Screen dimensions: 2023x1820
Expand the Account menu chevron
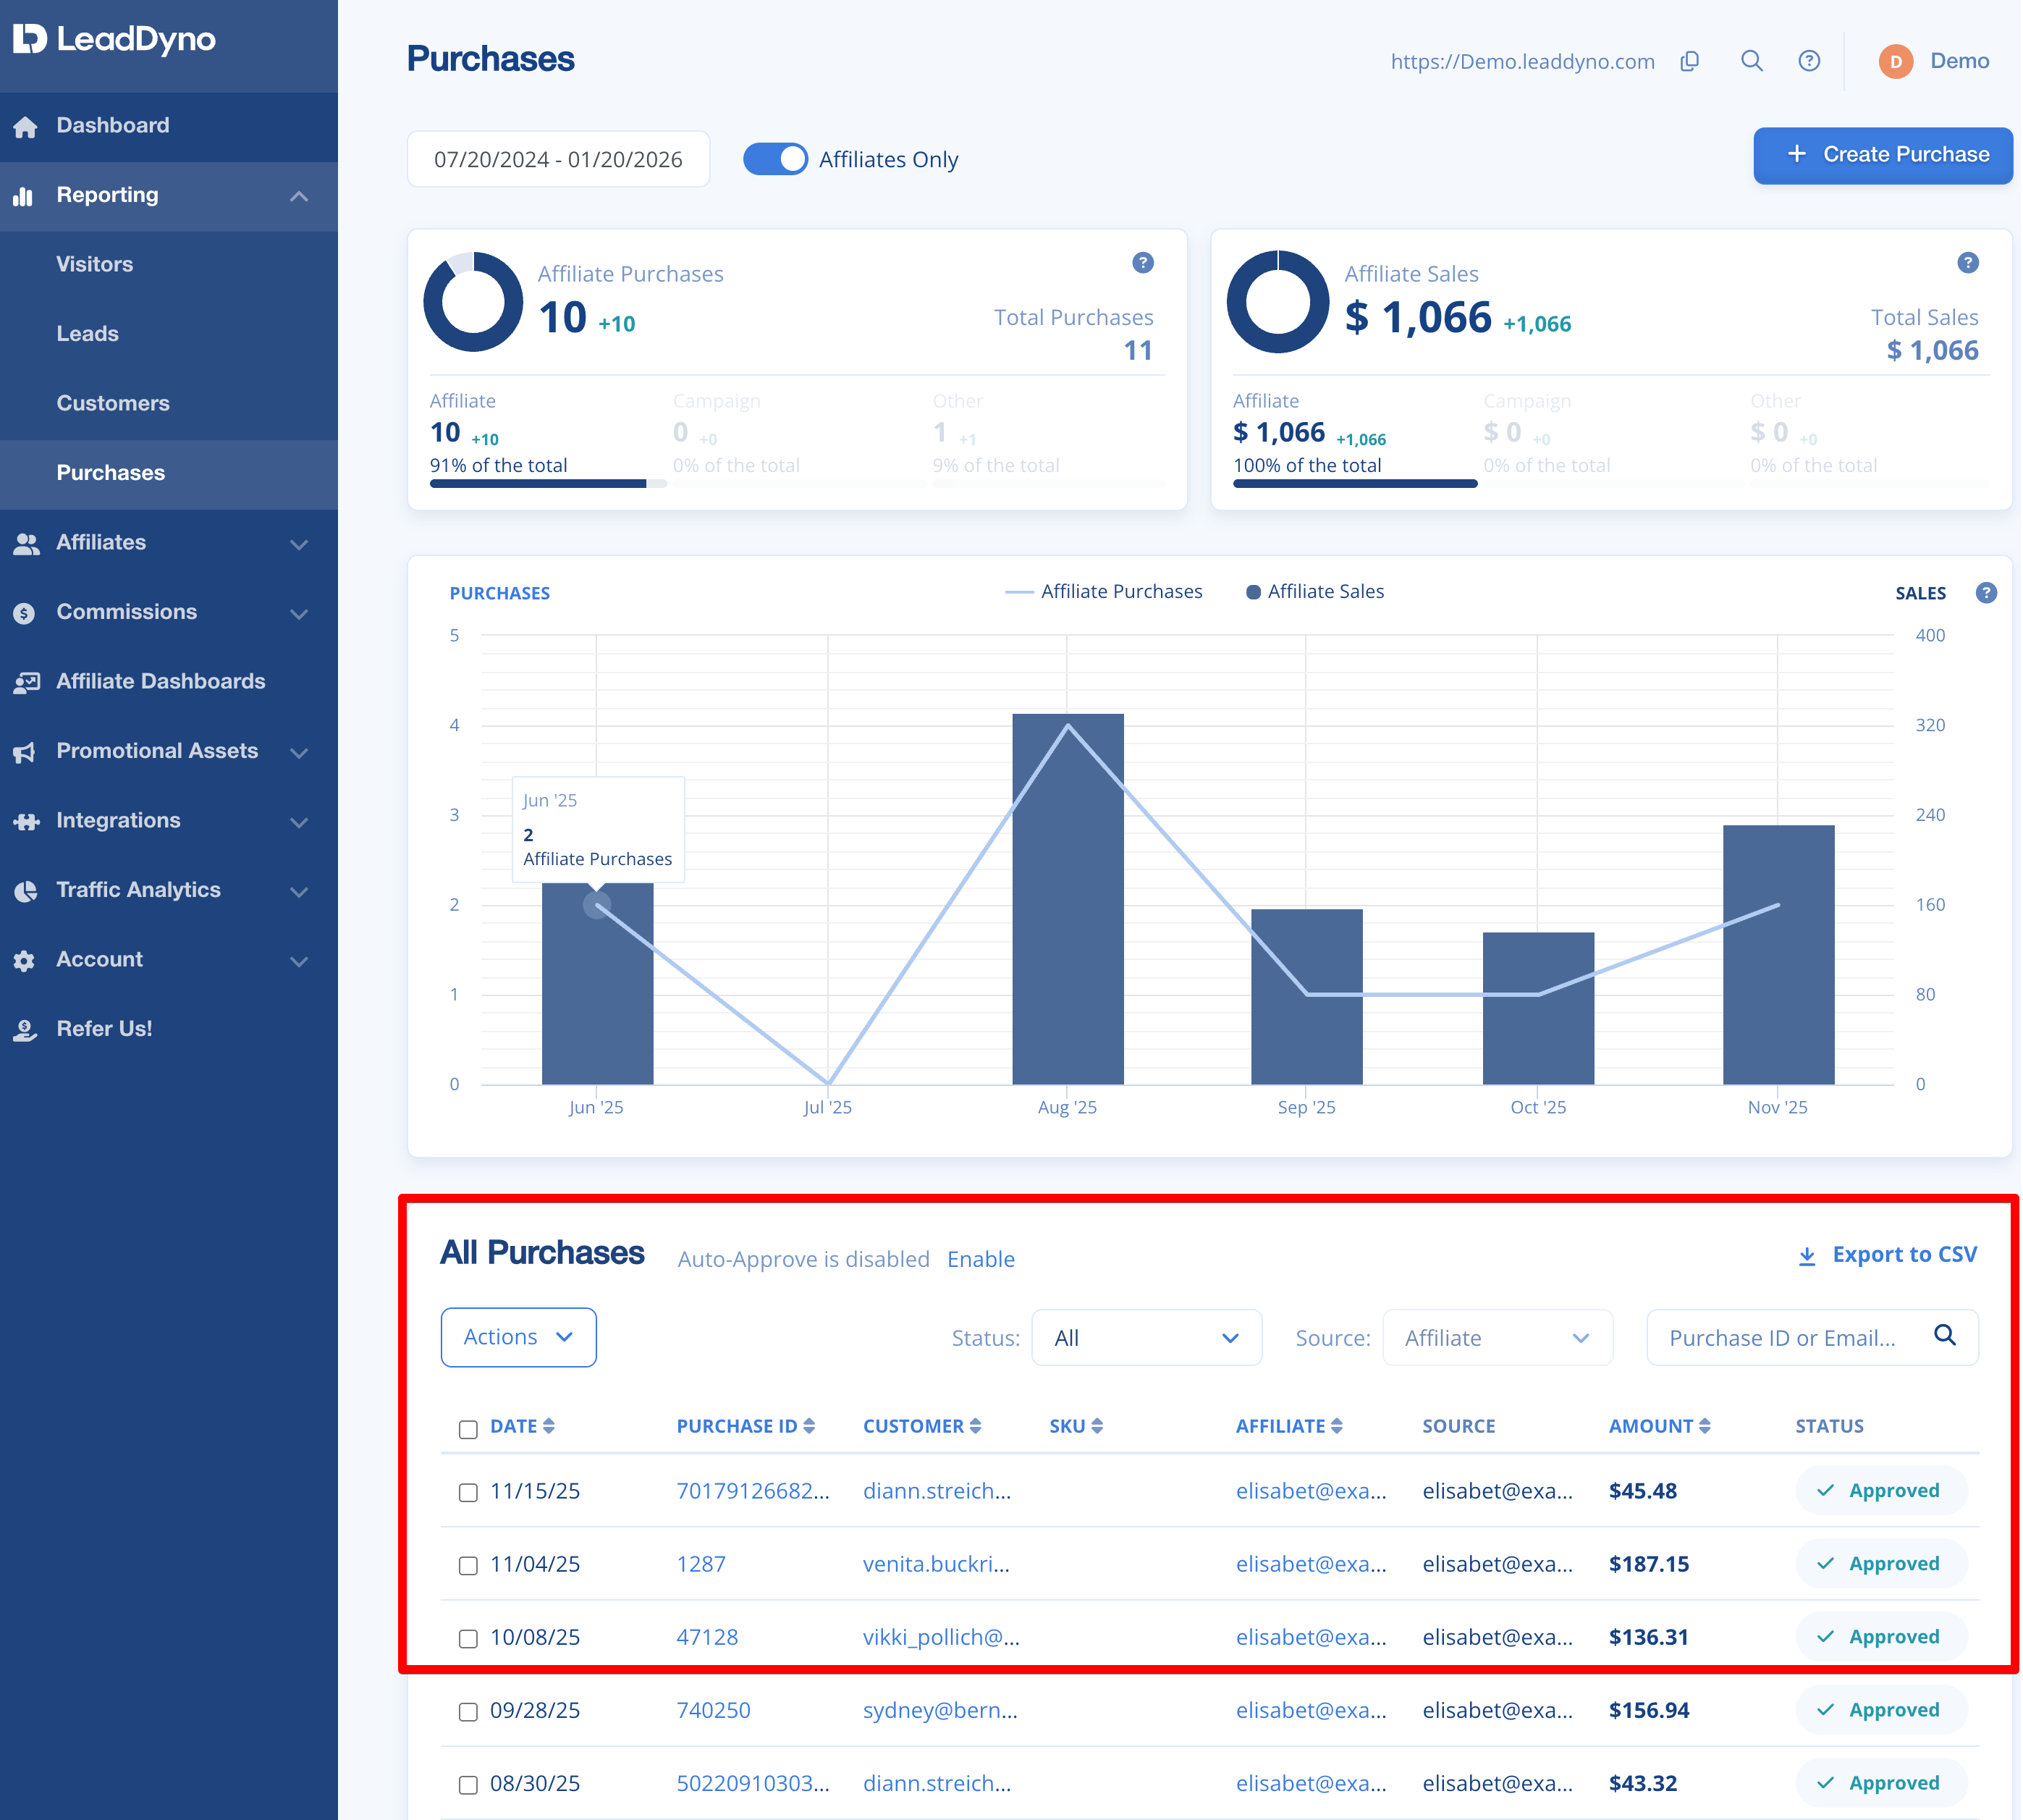pyautogui.click(x=299, y=961)
